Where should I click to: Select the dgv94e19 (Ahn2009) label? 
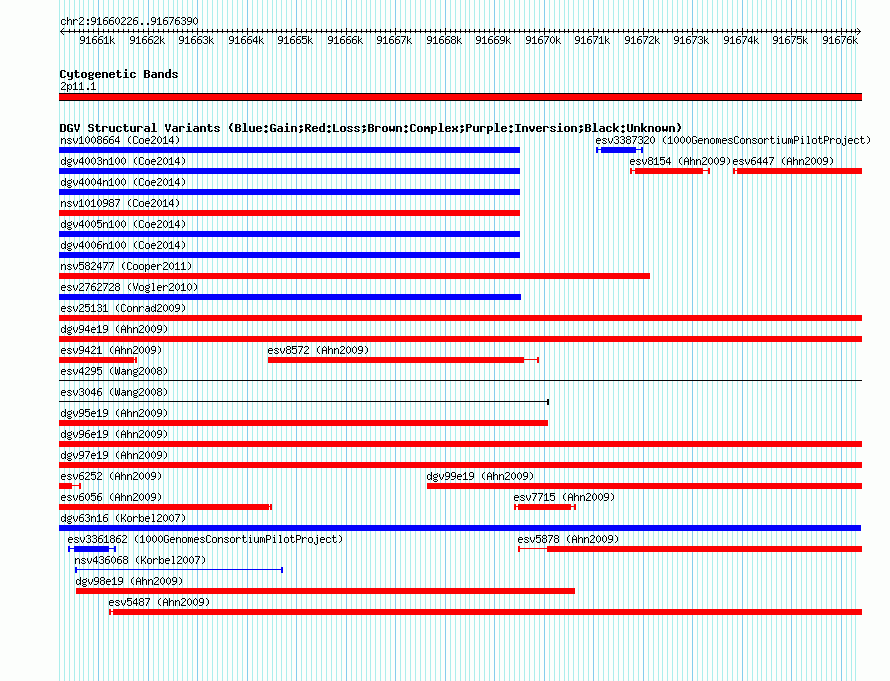tap(114, 329)
